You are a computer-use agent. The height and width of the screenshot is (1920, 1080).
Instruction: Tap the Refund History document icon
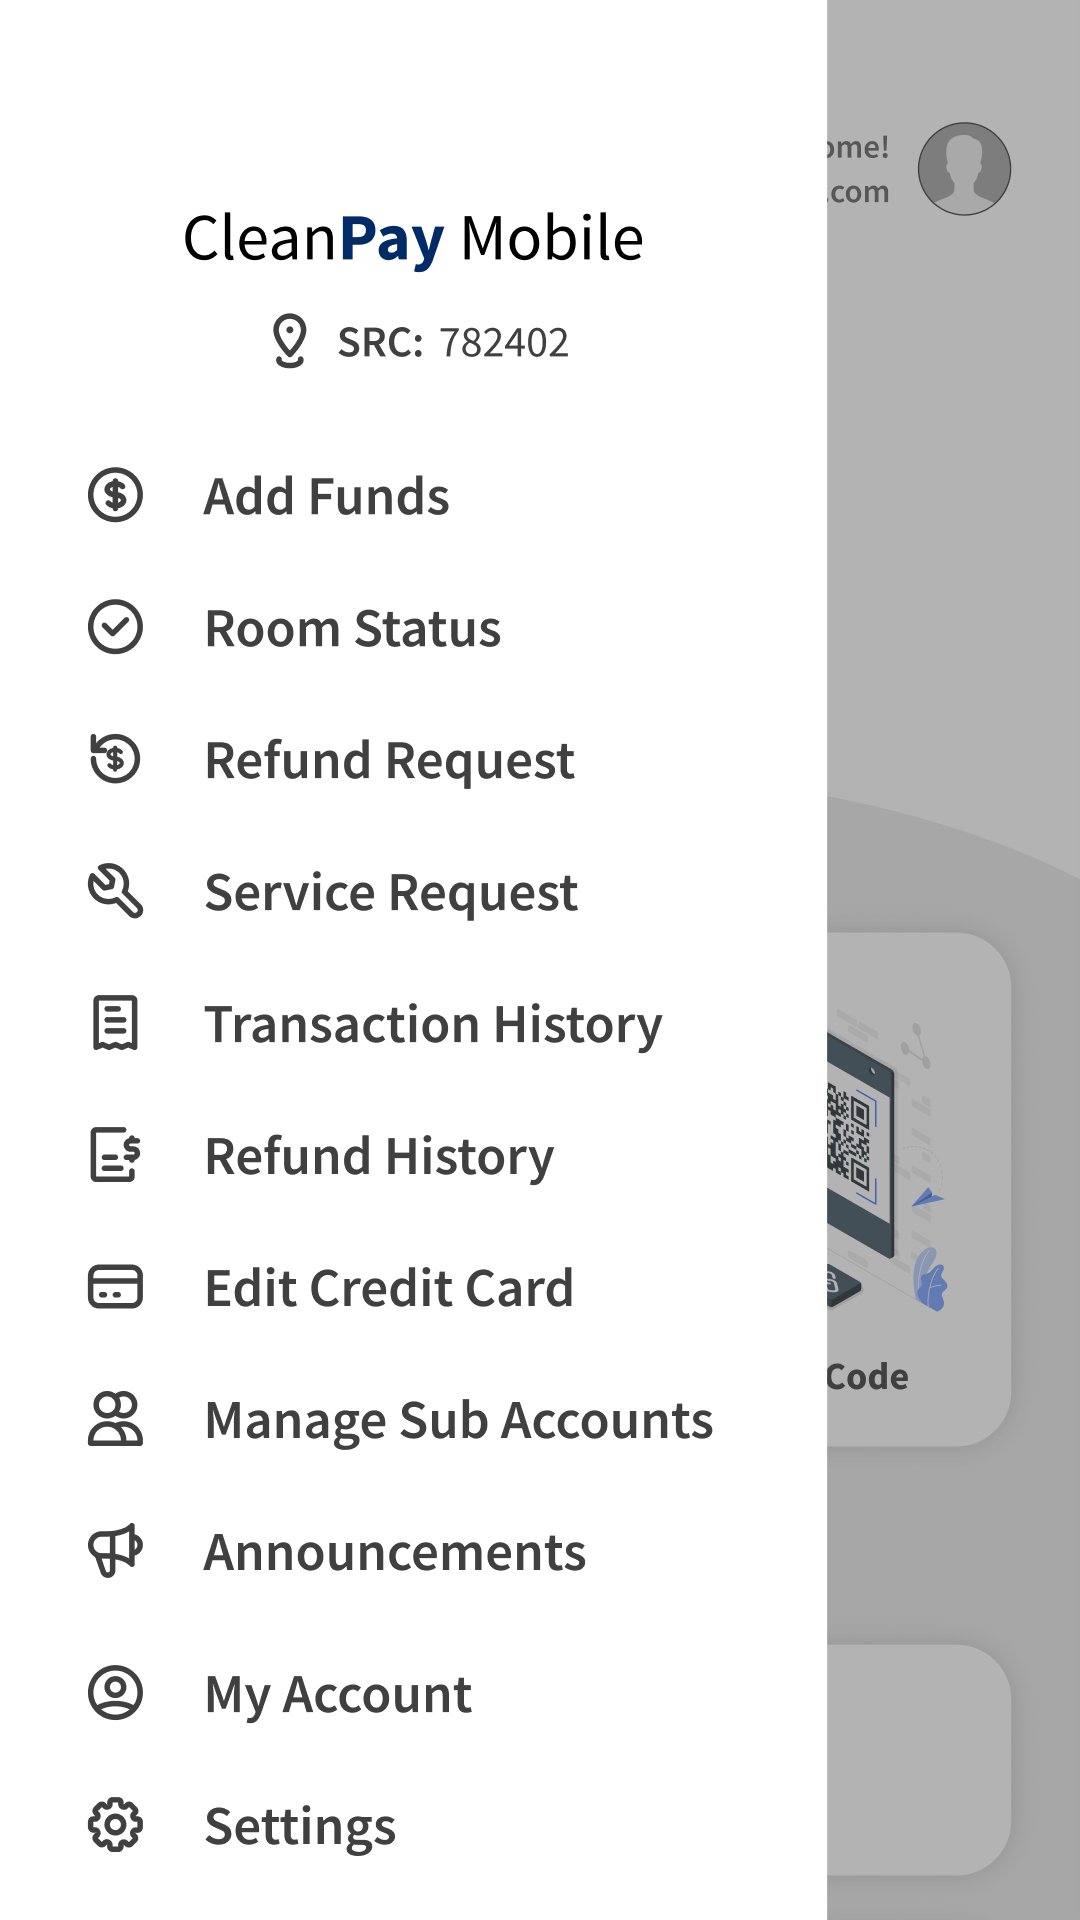115,1155
